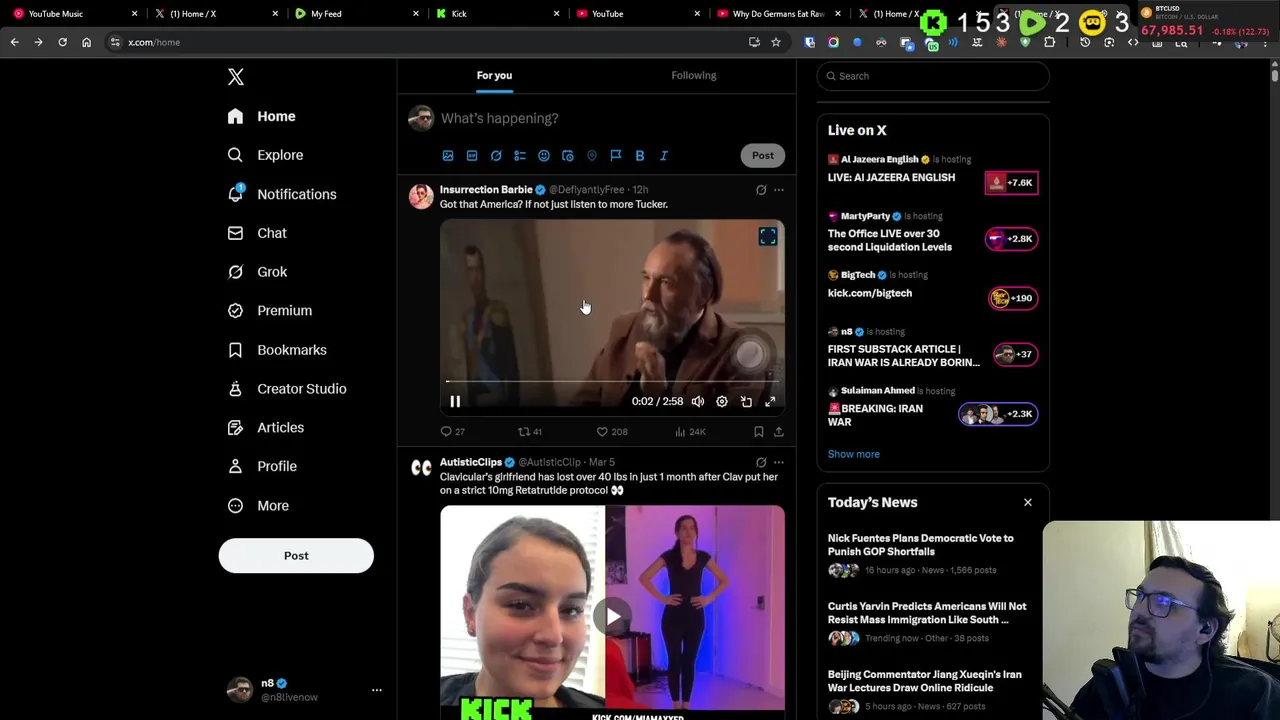Image resolution: width=1280 pixels, height=720 pixels.
Task: Share the Insurrection Barbie post
Action: pos(779,432)
